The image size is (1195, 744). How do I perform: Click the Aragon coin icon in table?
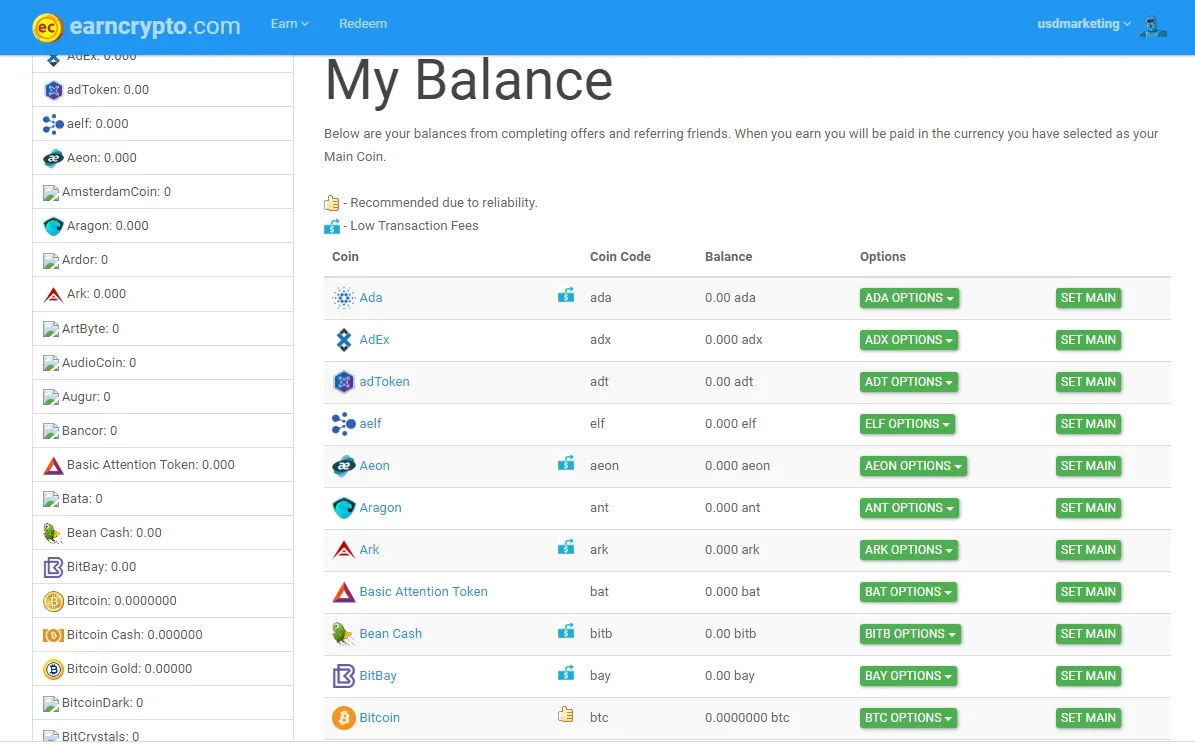coord(344,508)
